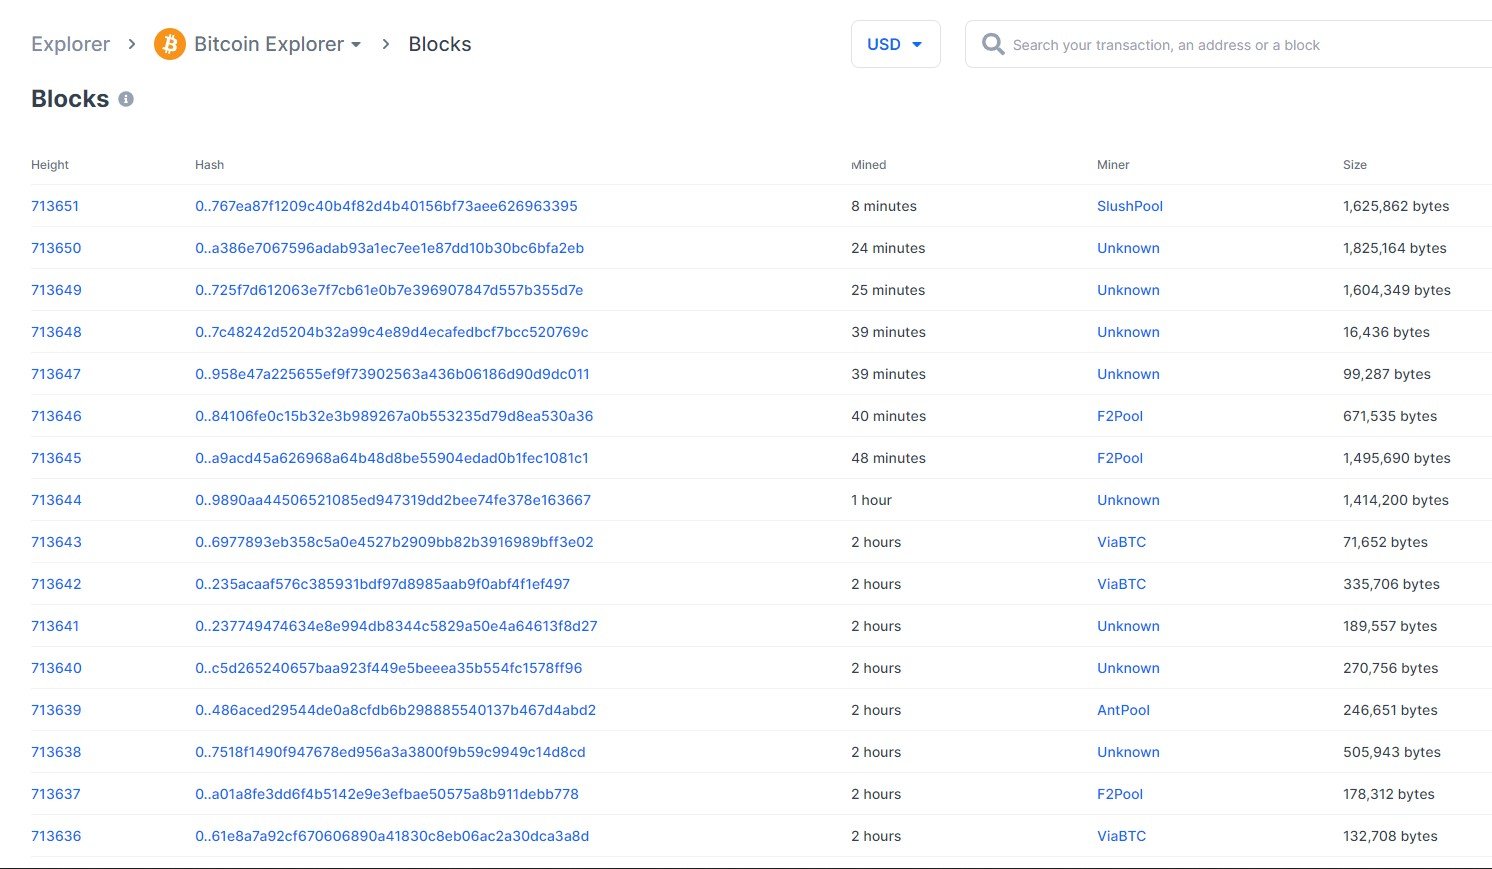The image size is (1492, 869).
Task: Click the Miner column header
Action: click(x=1113, y=165)
